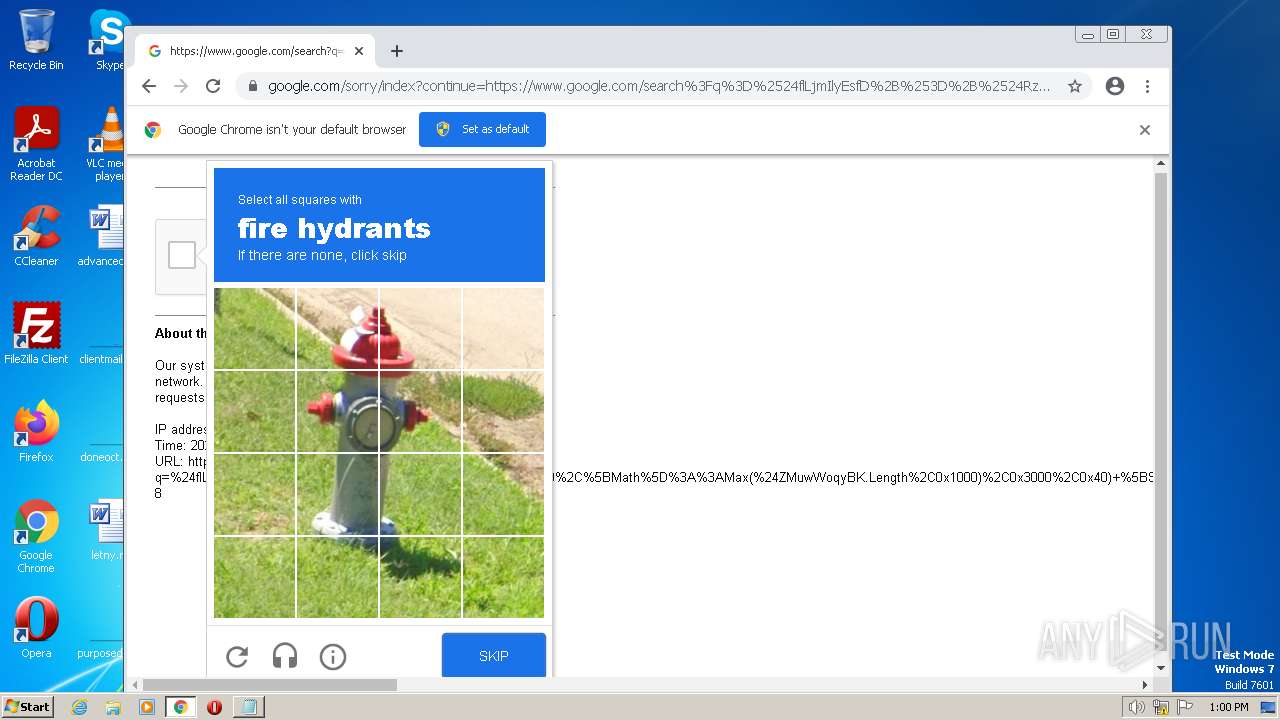
Task: Open Chrome three-dot menu
Action: [x=1148, y=86]
